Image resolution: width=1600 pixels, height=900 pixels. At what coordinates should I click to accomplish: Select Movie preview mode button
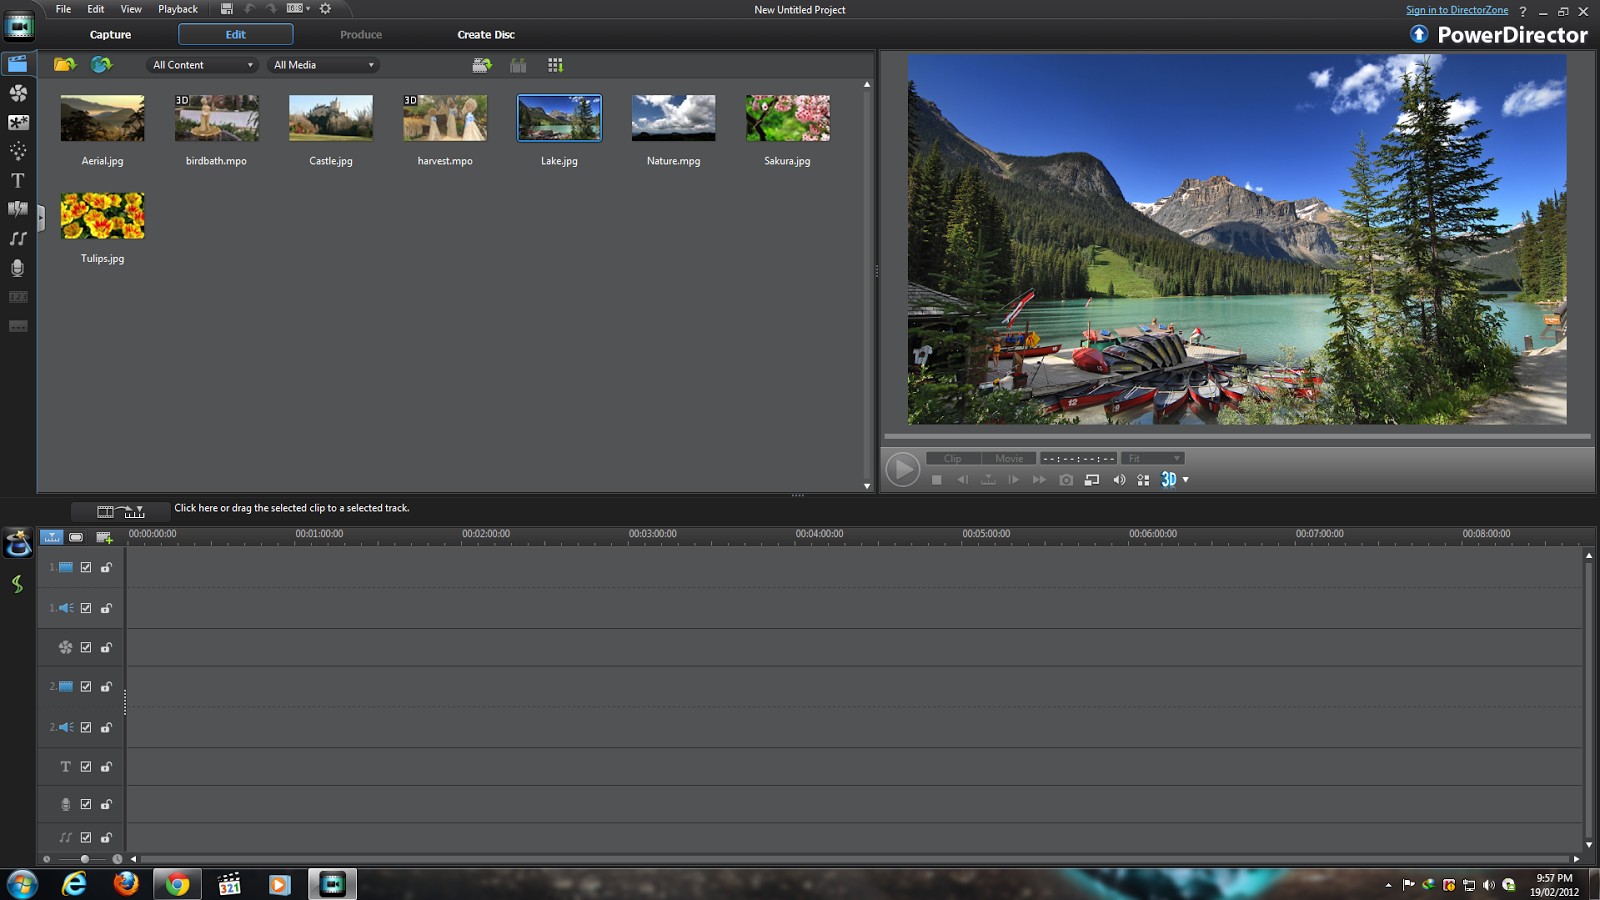tap(1009, 458)
